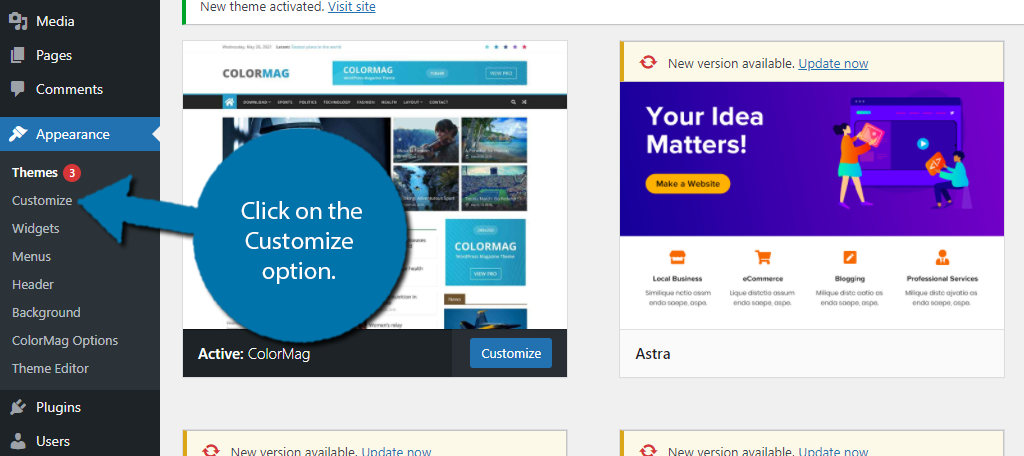Click the Astra theme update refresh icon
1024x456 pixels.
coord(648,63)
